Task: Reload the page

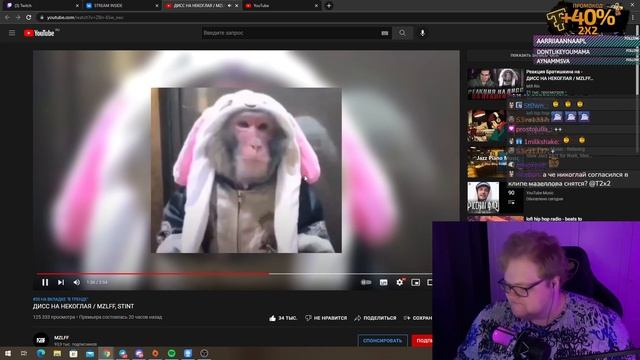Action: click(29, 18)
